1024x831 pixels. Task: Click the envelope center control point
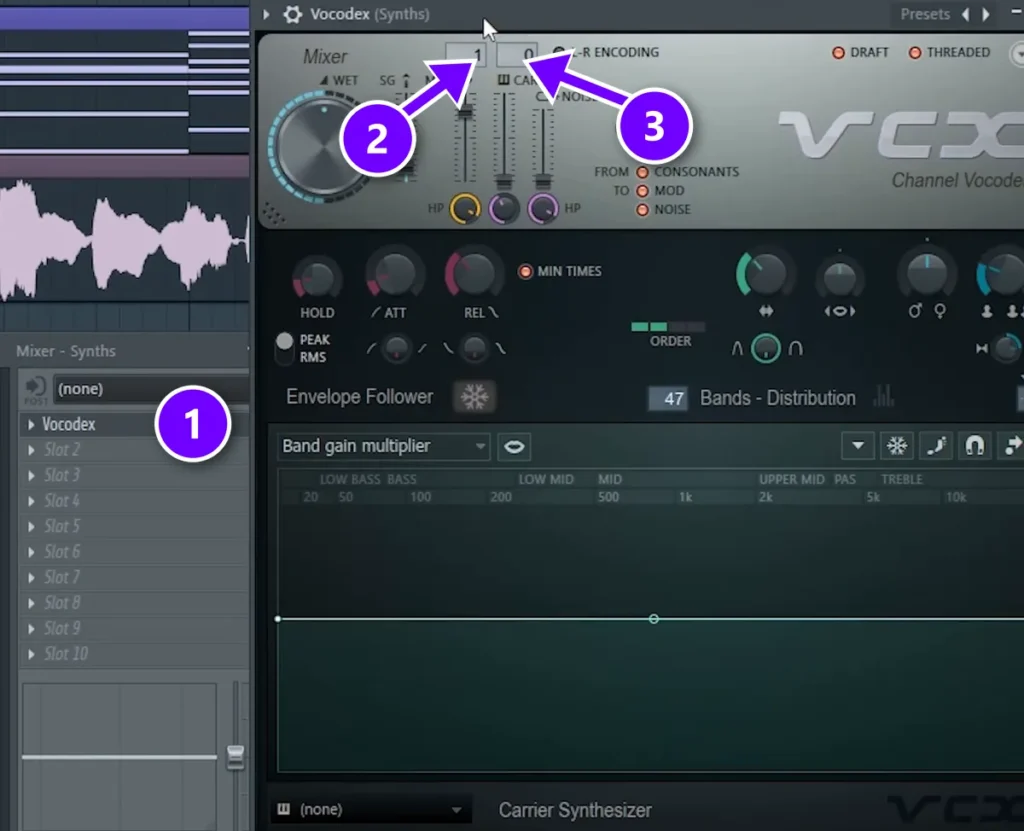pos(654,619)
